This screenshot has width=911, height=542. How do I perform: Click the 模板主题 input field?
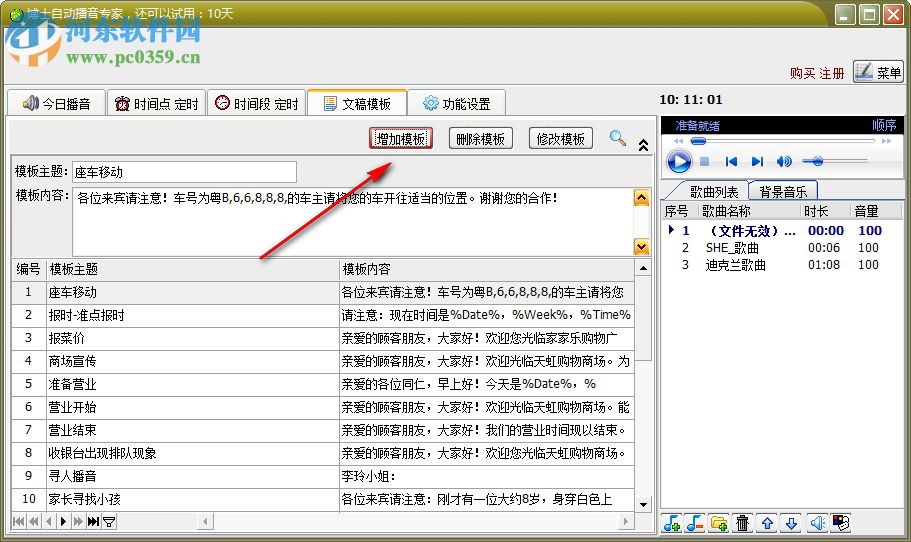[184, 172]
